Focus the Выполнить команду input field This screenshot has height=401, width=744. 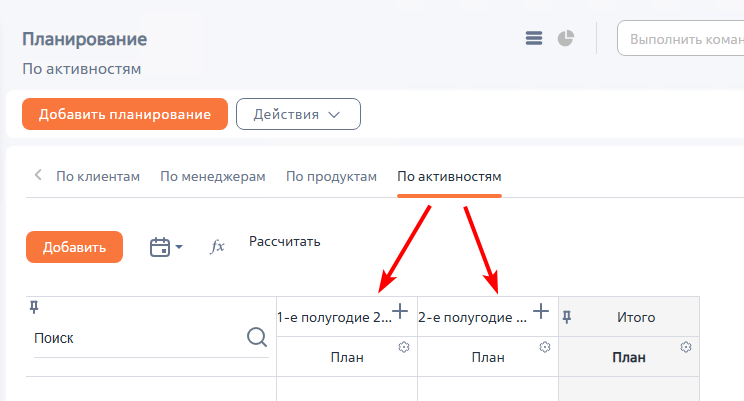tap(680, 38)
